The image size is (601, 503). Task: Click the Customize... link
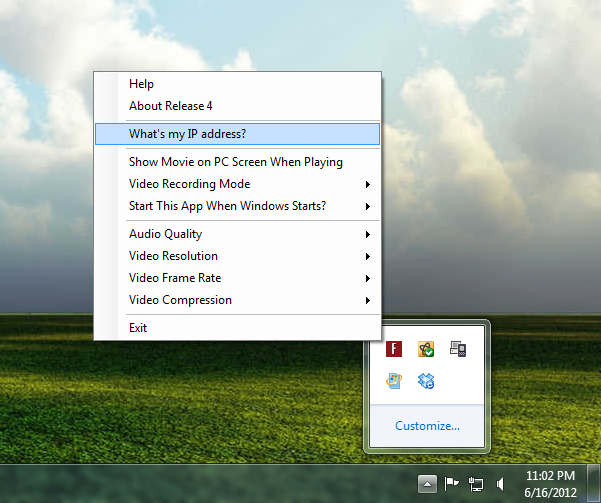point(427,426)
